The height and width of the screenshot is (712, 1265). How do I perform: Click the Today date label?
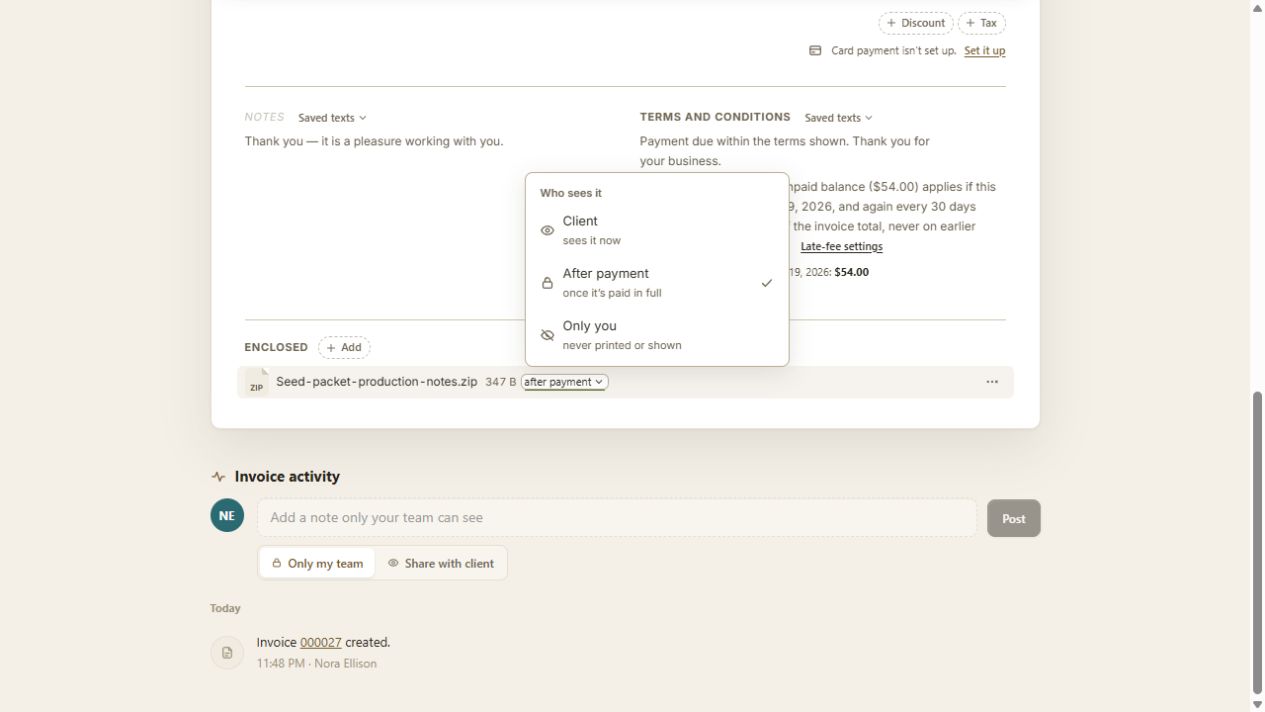[x=225, y=608]
